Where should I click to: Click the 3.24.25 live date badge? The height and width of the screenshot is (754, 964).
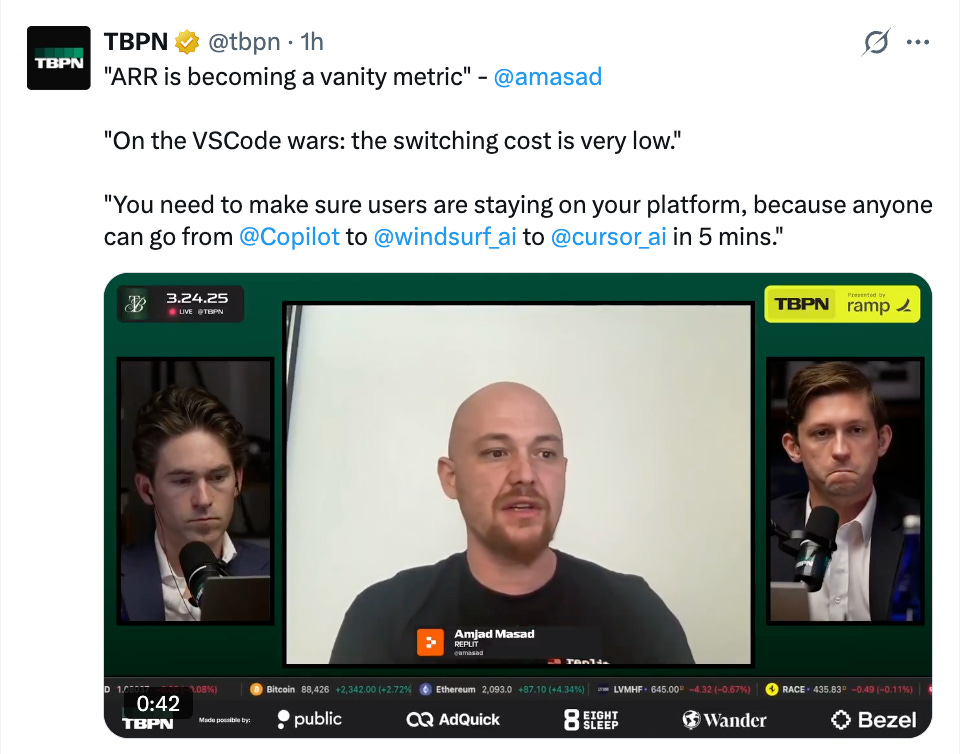click(x=180, y=304)
